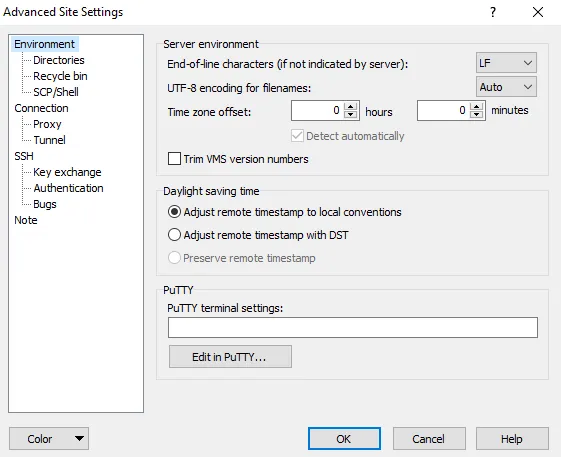Click into the PuTTY terminal settings field
This screenshot has height=457, width=561.
[353, 327]
